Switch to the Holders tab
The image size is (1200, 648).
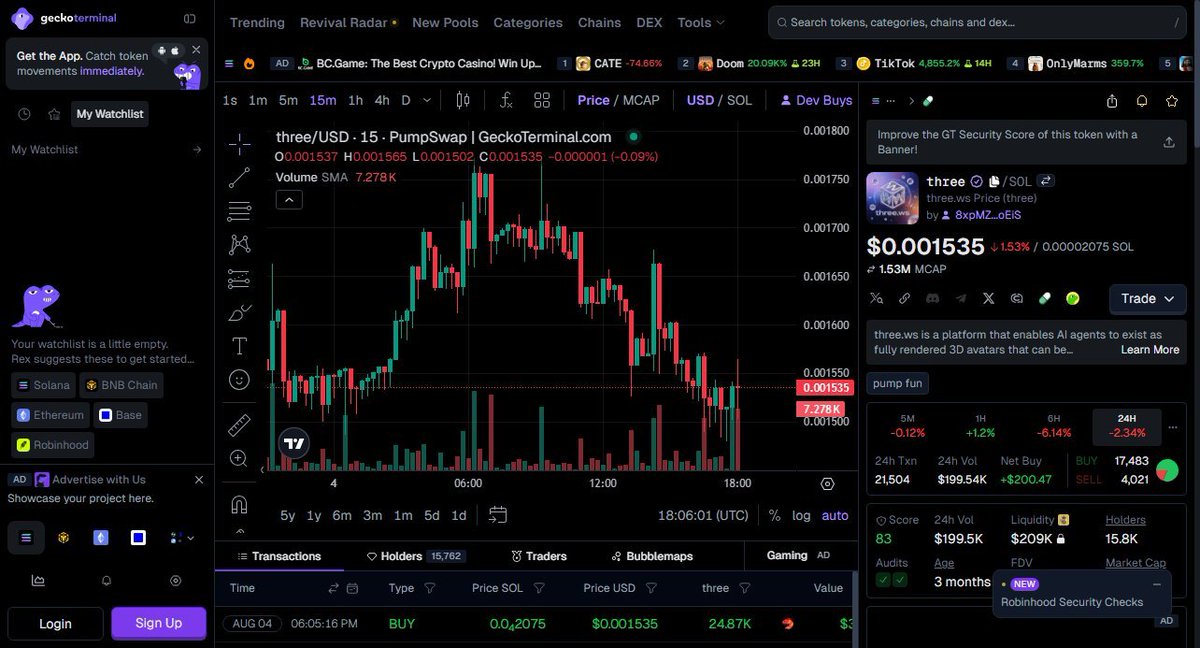pos(414,556)
